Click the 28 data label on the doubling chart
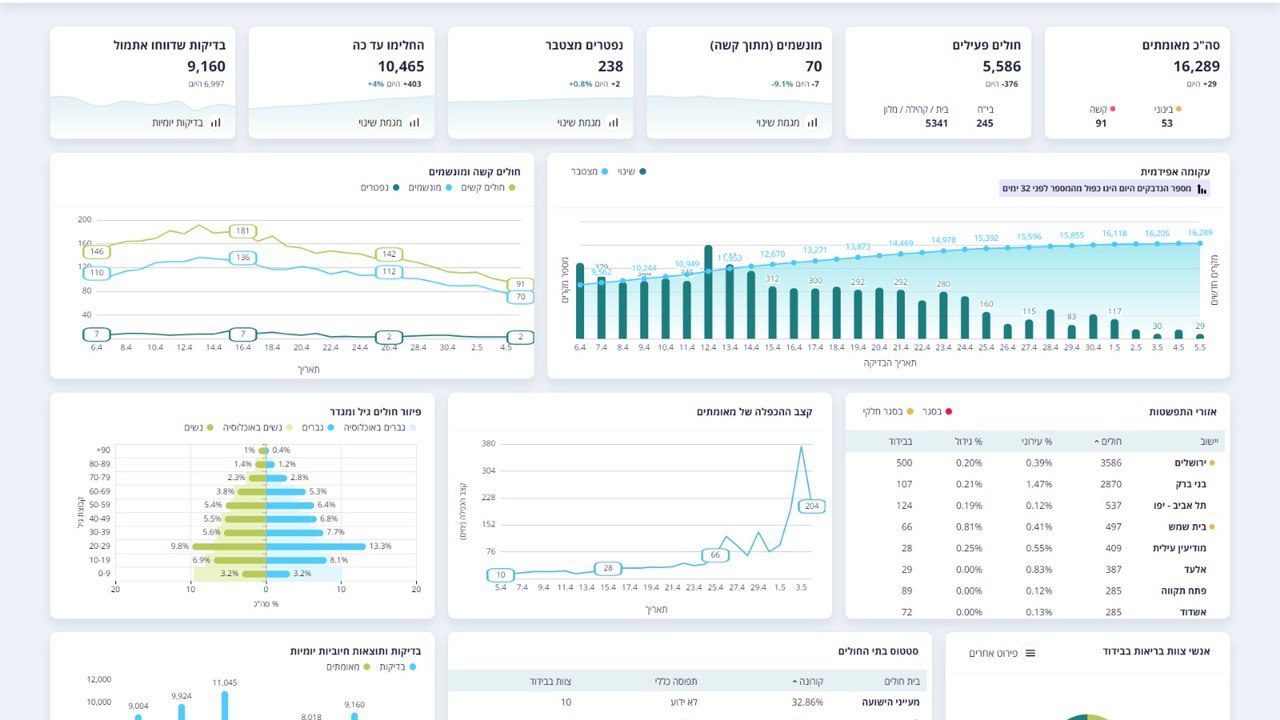This screenshot has height=720, width=1280. click(x=606, y=568)
